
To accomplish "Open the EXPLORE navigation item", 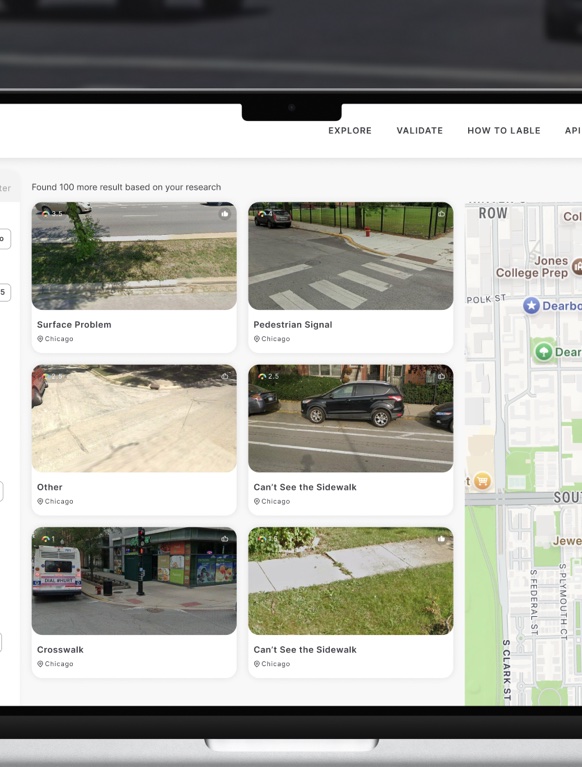I will (x=350, y=131).
